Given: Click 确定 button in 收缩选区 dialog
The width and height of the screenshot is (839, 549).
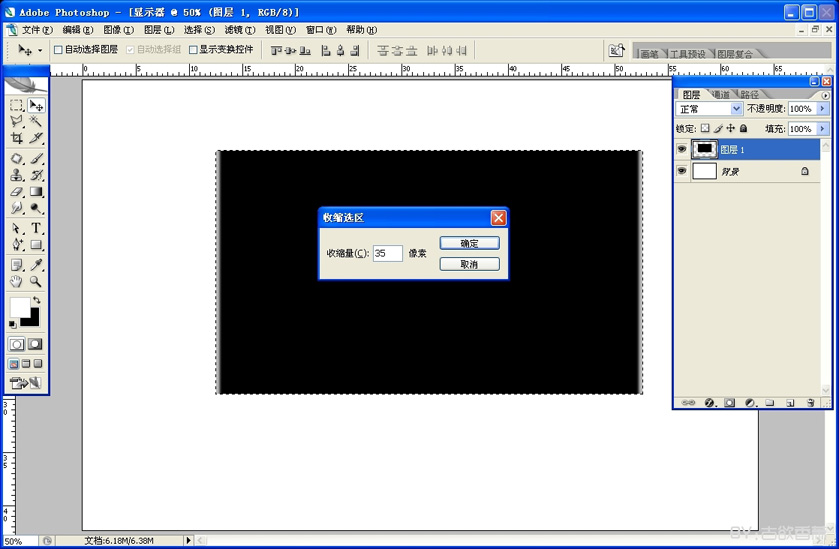Looking at the screenshot, I should pos(470,243).
